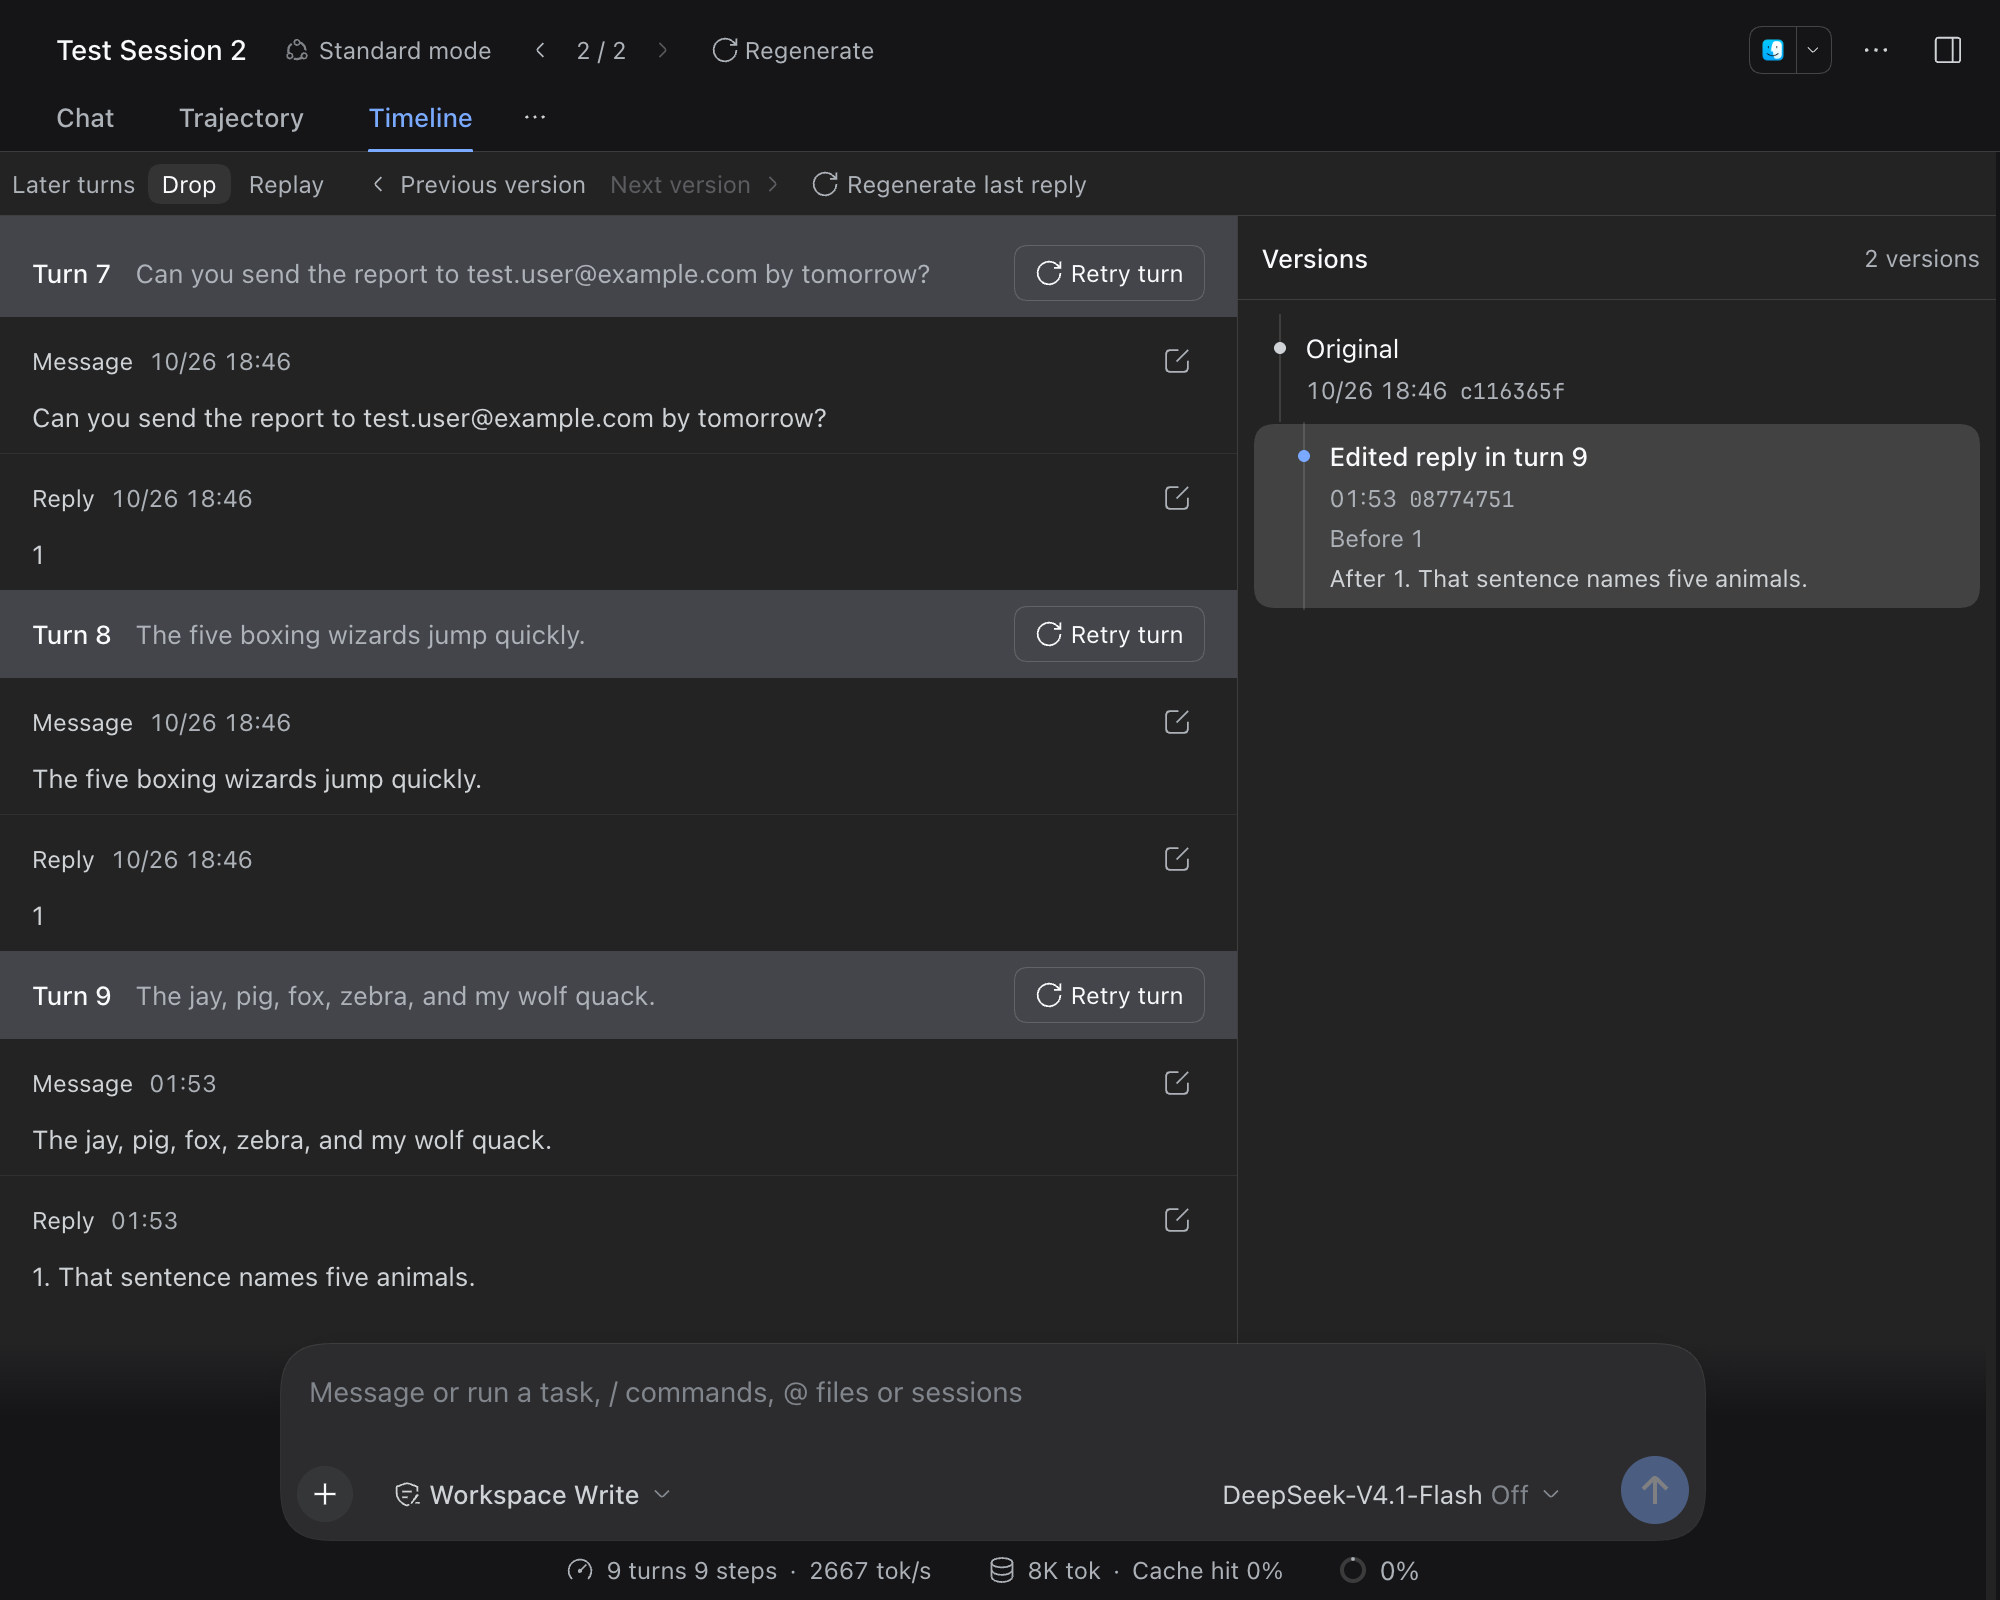Screen dimensions: 2000x1600
Task: Select Drop for later turns
Action: (189, 185)
